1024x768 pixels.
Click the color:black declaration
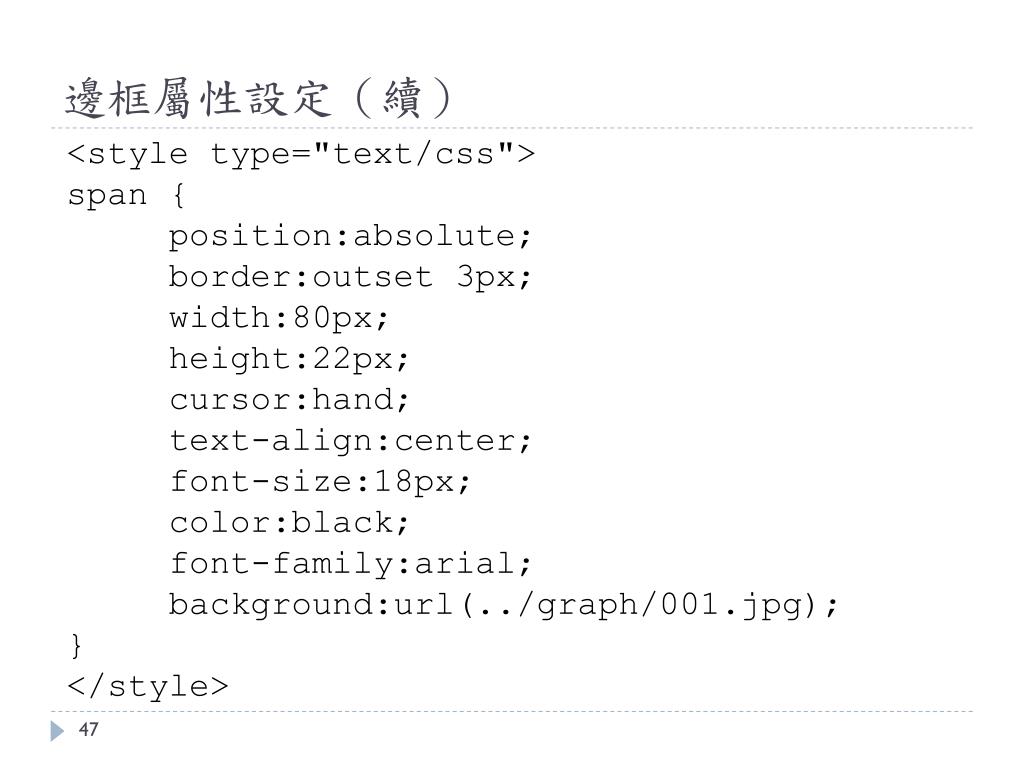(x=289, y=522)
